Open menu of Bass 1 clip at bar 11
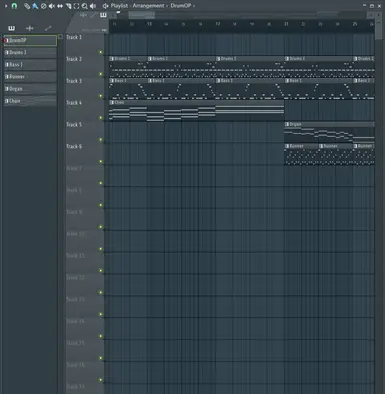Screen dimensions: 385x394 pyautogui.click(x=112, y=81)
